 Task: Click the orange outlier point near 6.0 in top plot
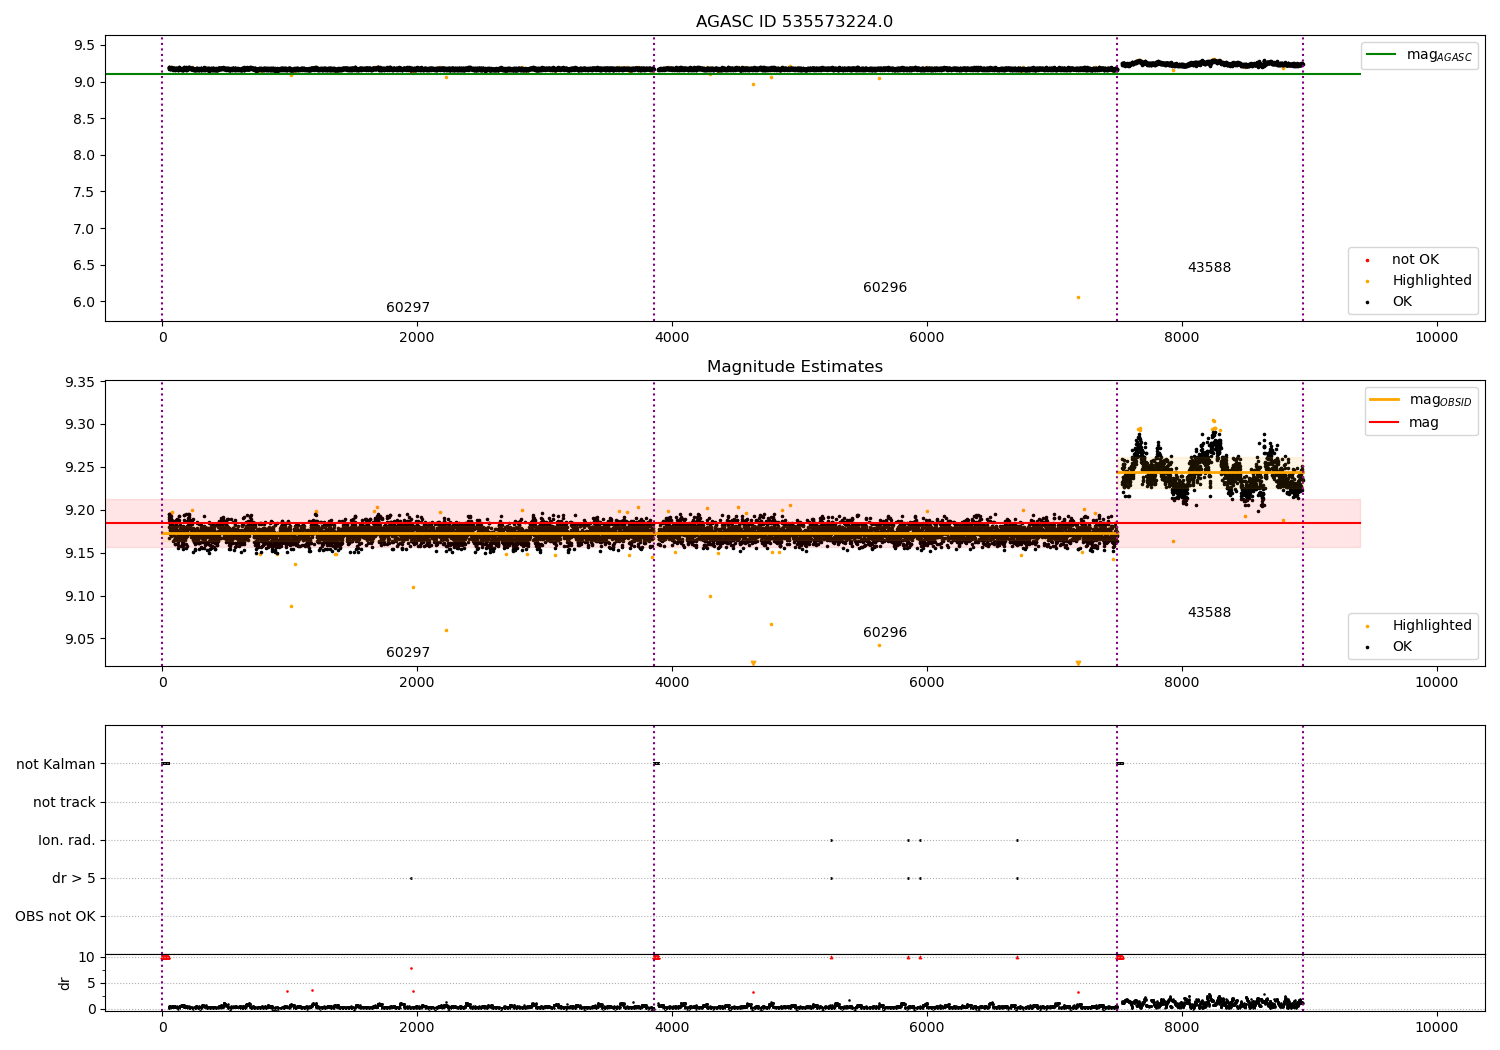[1078, 297]
